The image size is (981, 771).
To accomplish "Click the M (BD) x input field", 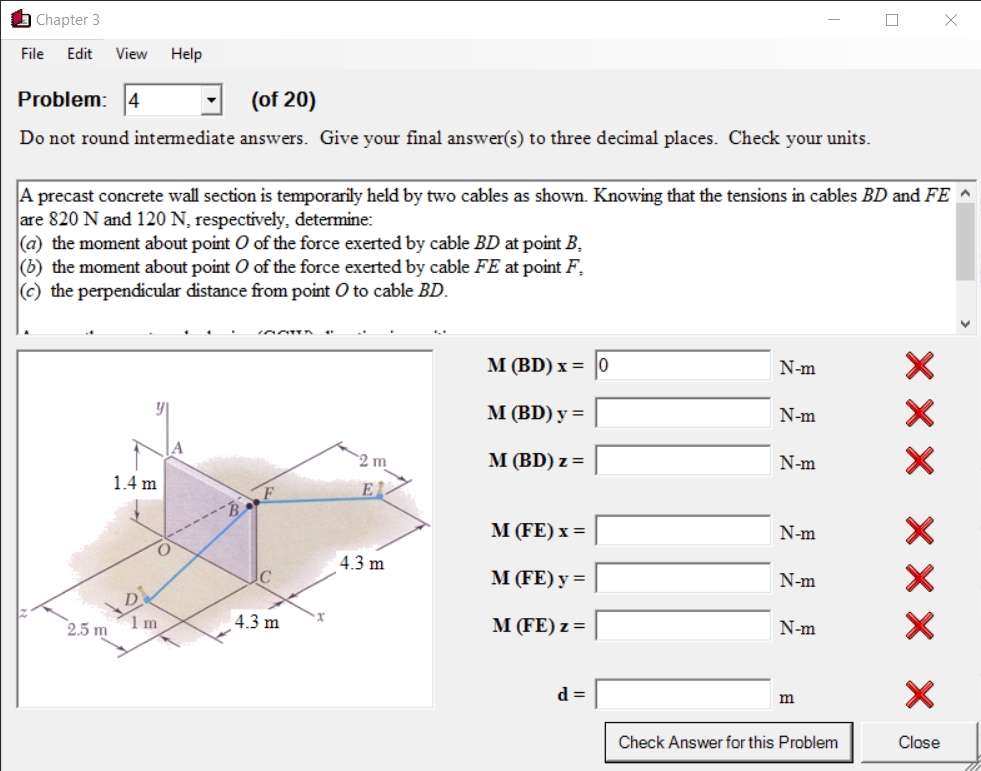I will tap(683, 365).
